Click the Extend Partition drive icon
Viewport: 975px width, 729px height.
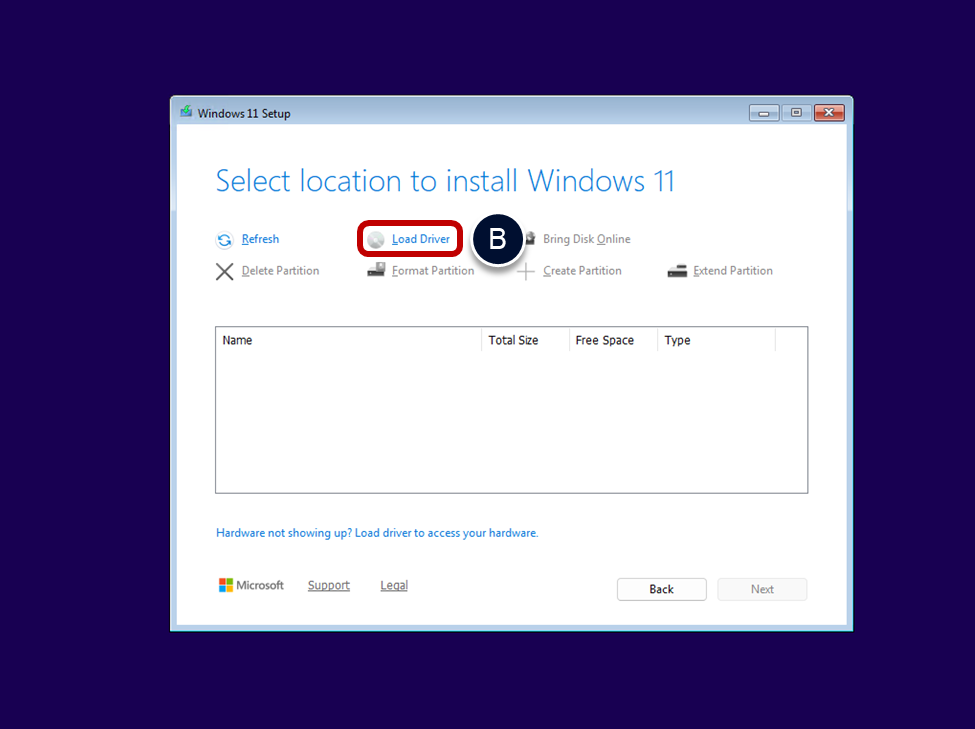click(x=677, y=271)
